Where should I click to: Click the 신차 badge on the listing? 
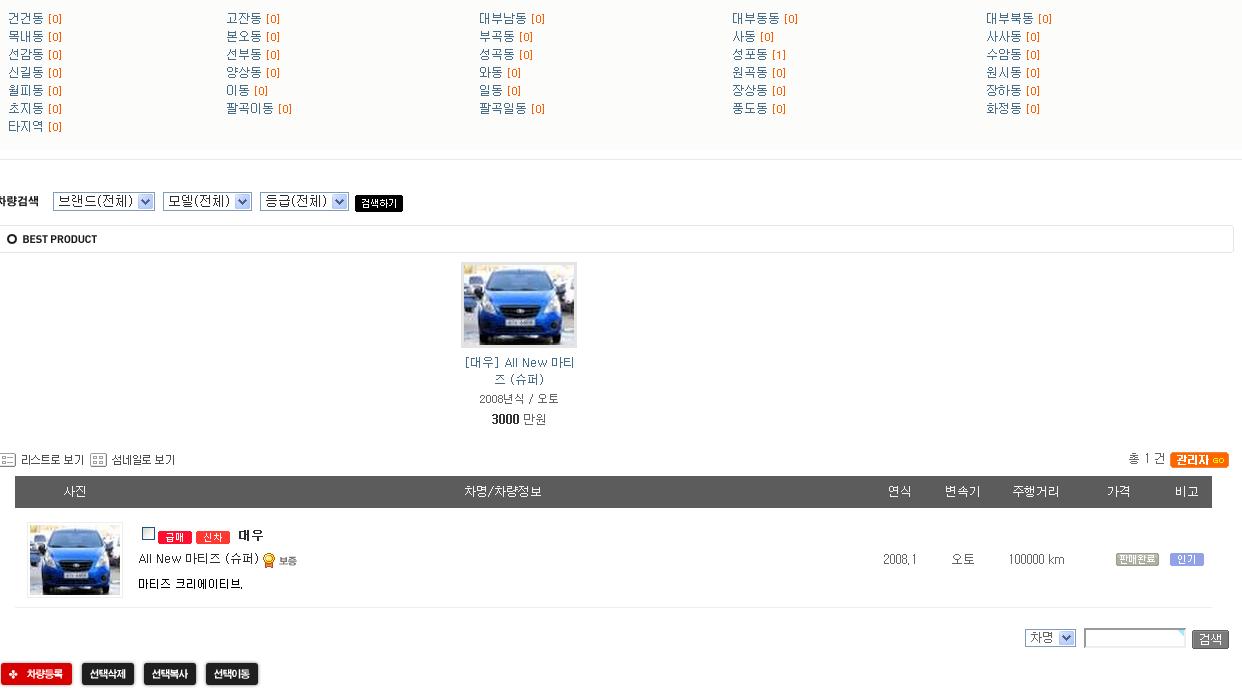(x=213, y=537)
